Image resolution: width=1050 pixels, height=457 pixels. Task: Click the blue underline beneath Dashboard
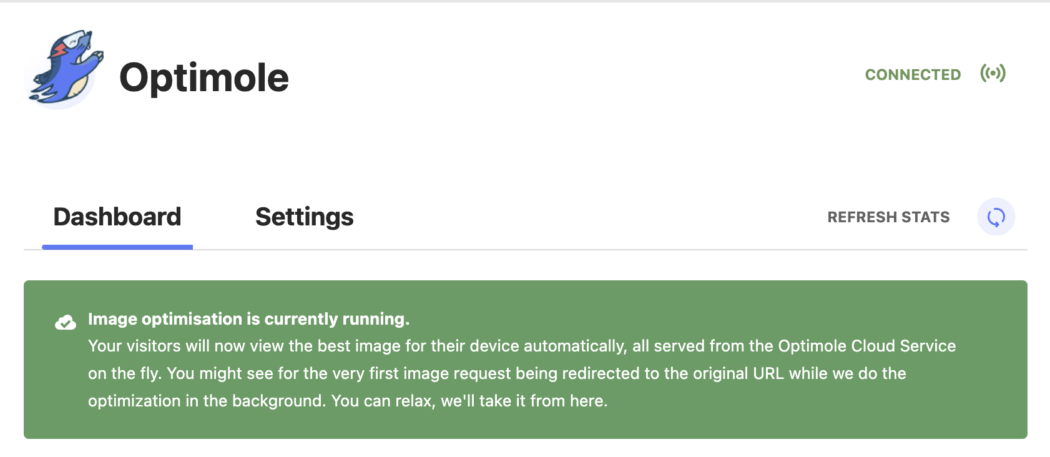coord(117,247)
